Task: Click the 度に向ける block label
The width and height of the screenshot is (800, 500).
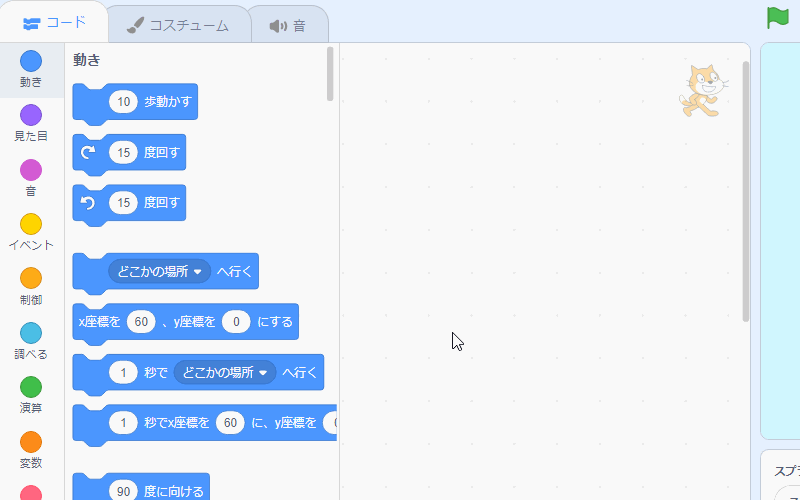Action: [173, 492]
